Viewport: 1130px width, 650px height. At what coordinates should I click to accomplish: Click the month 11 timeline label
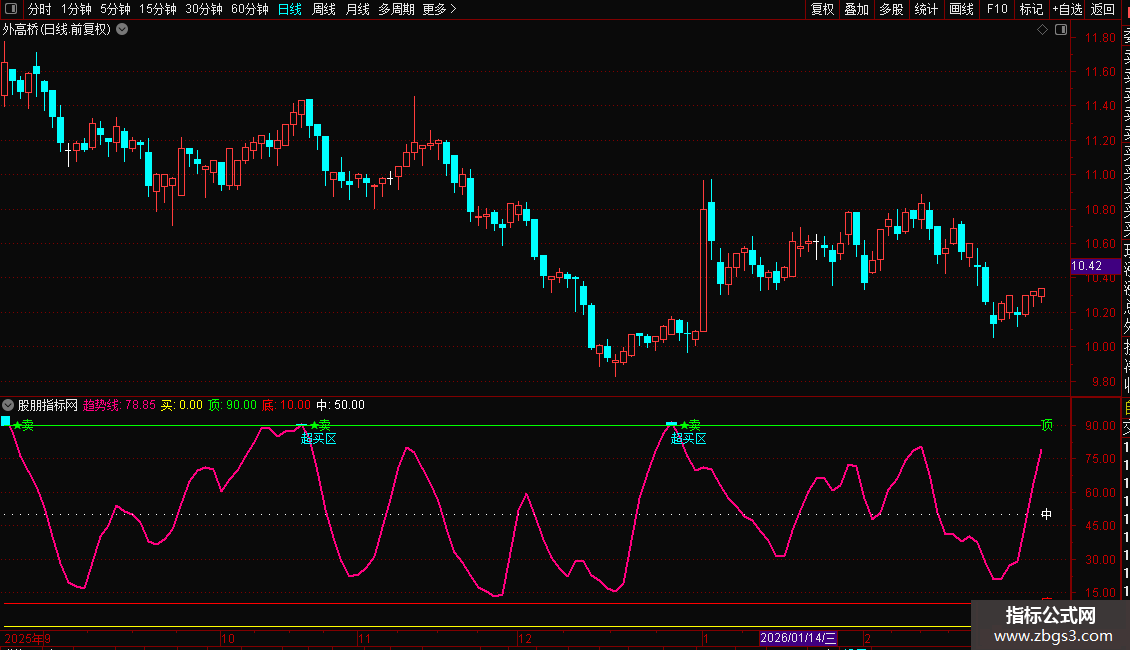click(365, 638)
